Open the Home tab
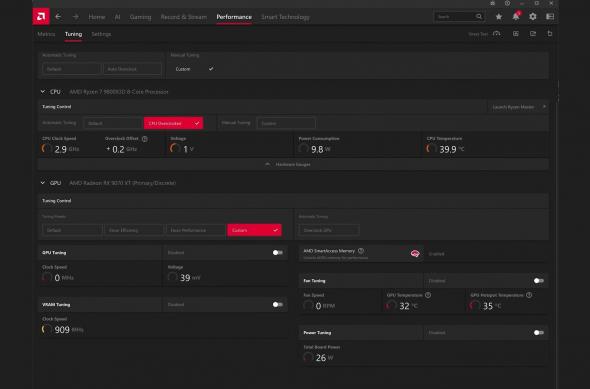This screenshot has height=389, width=590. [97, 17]
